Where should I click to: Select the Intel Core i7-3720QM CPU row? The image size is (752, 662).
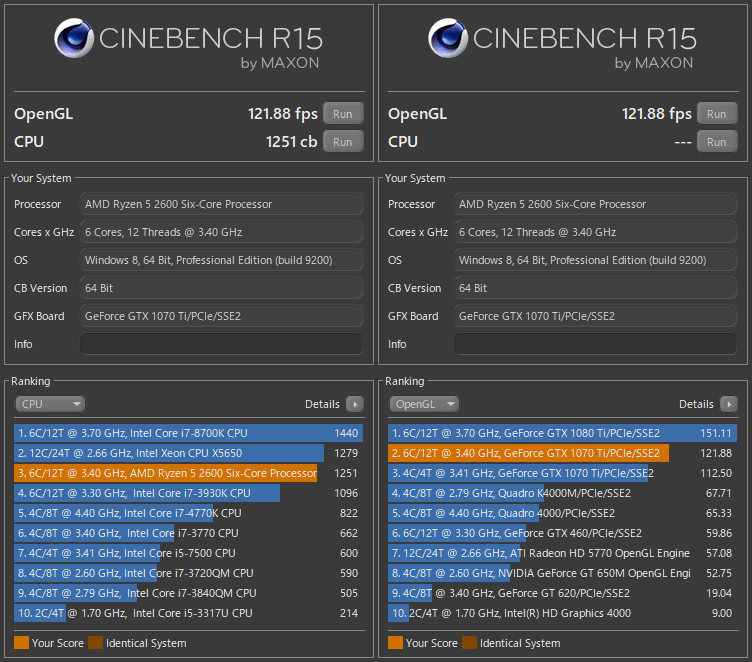188,573
